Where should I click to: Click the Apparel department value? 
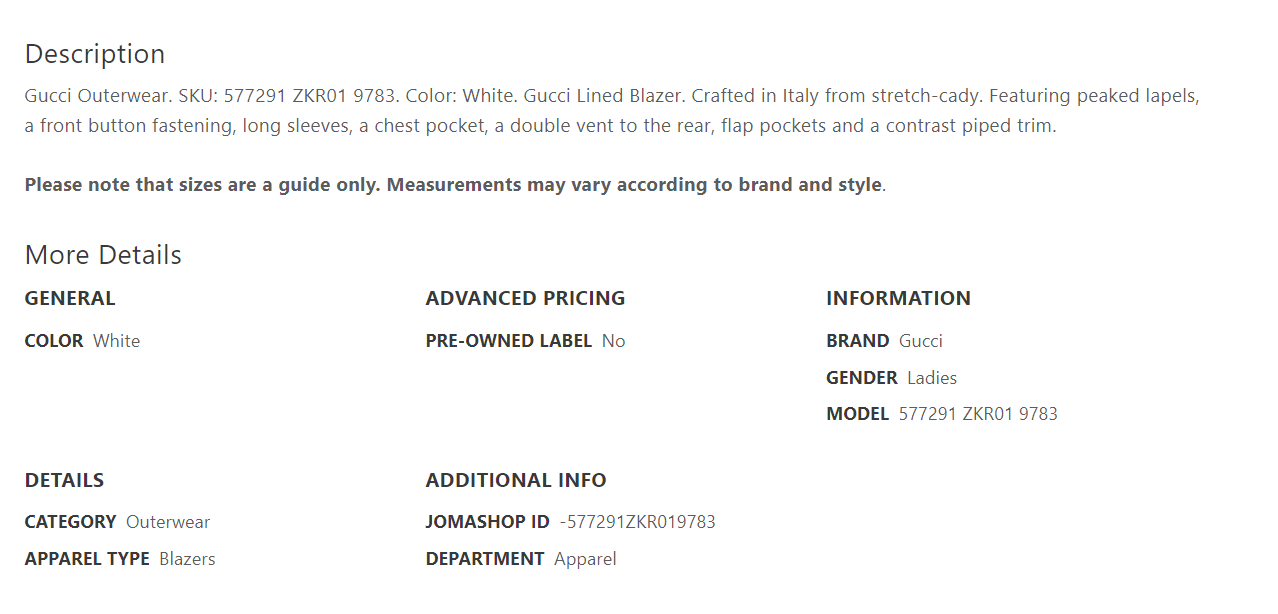click(x=585, y=559)
